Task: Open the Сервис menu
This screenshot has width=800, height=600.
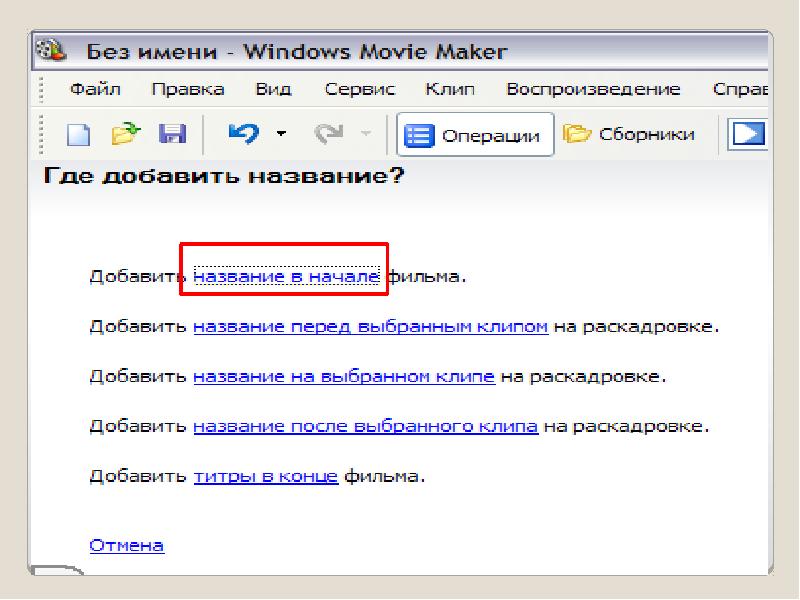Action: coord(360,89)
